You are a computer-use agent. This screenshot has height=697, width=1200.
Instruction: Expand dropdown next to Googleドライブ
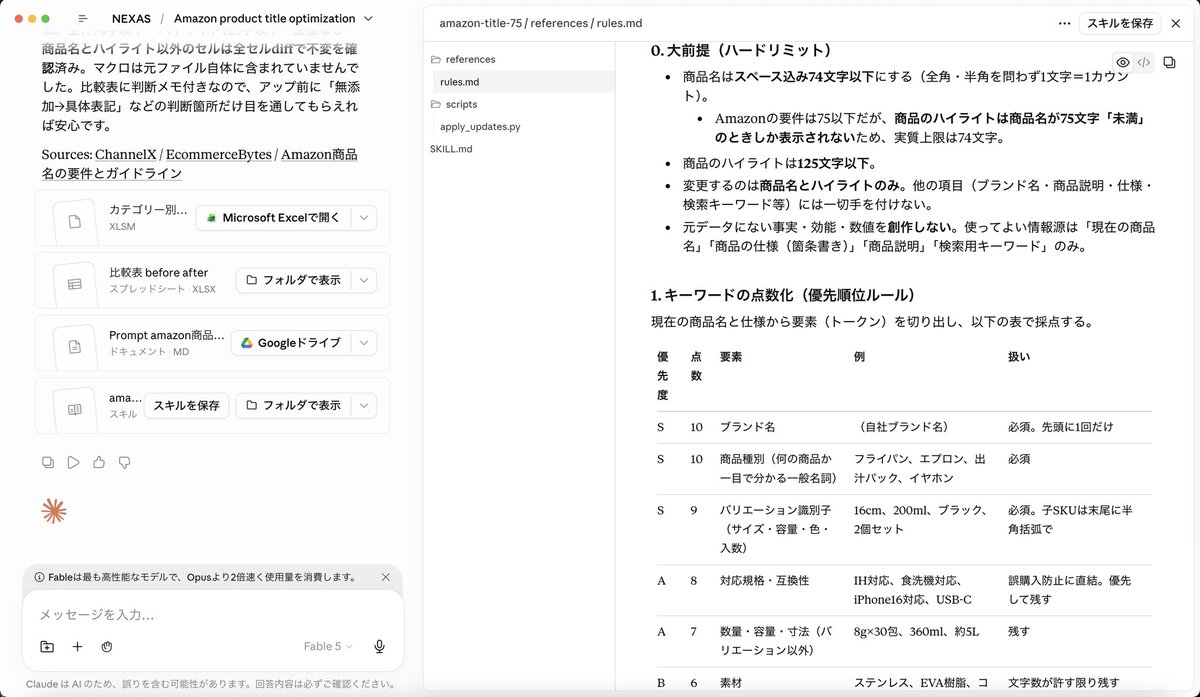click(x=364, y=343)
